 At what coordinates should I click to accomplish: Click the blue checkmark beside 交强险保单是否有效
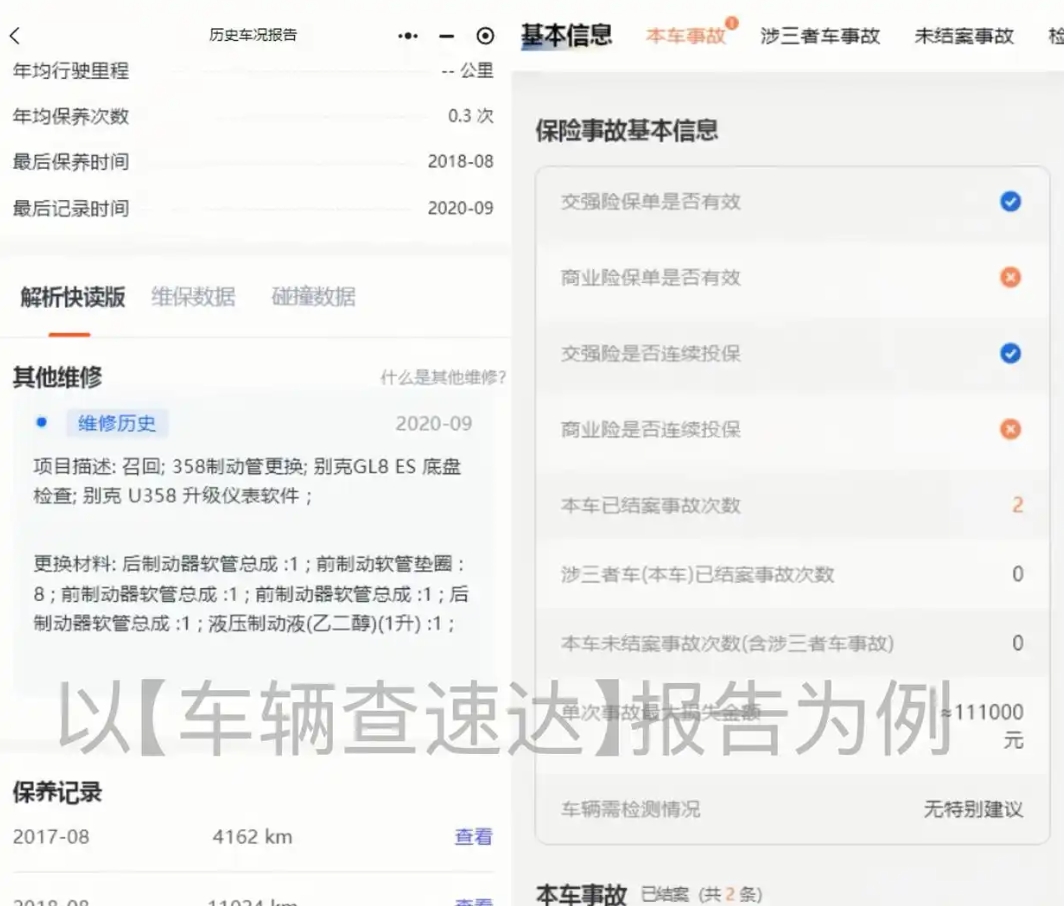coord(1010,201)
